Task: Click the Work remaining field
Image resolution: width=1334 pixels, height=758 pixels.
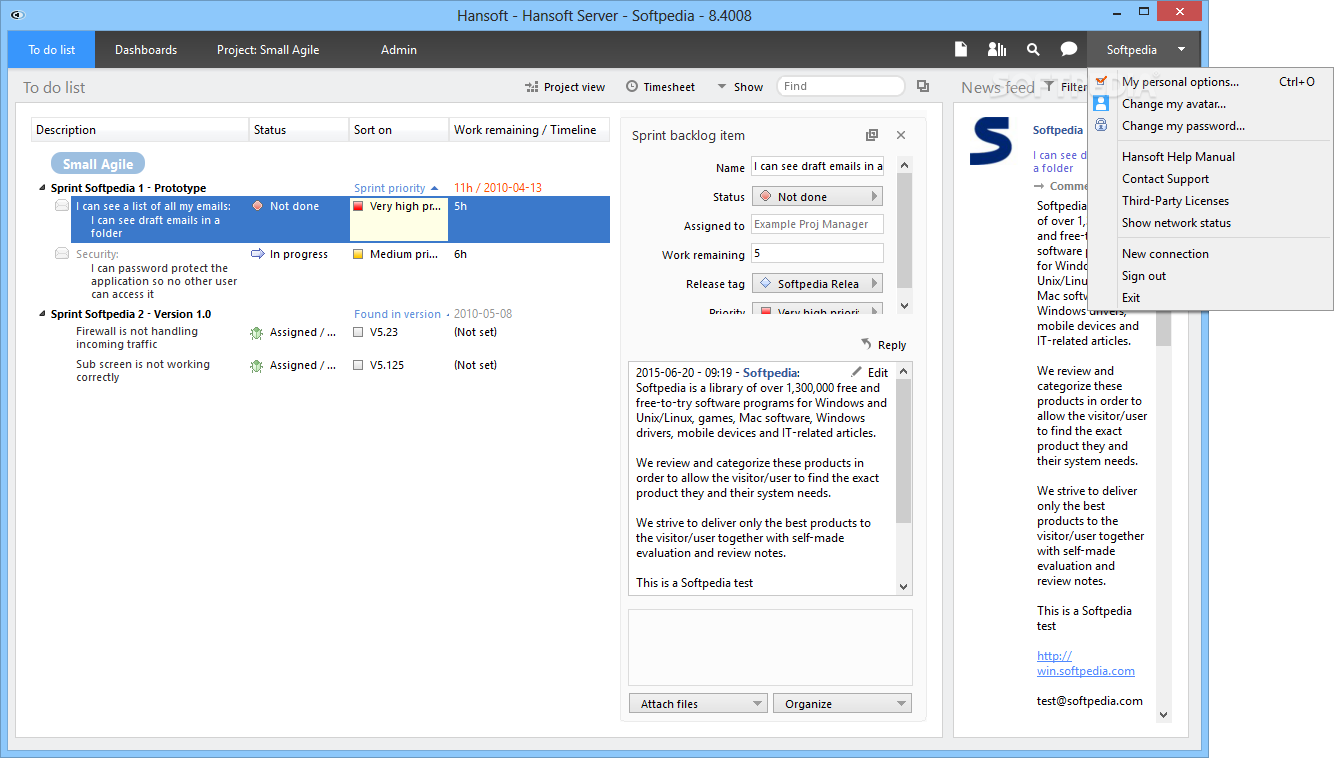Action: coord(817,254)
